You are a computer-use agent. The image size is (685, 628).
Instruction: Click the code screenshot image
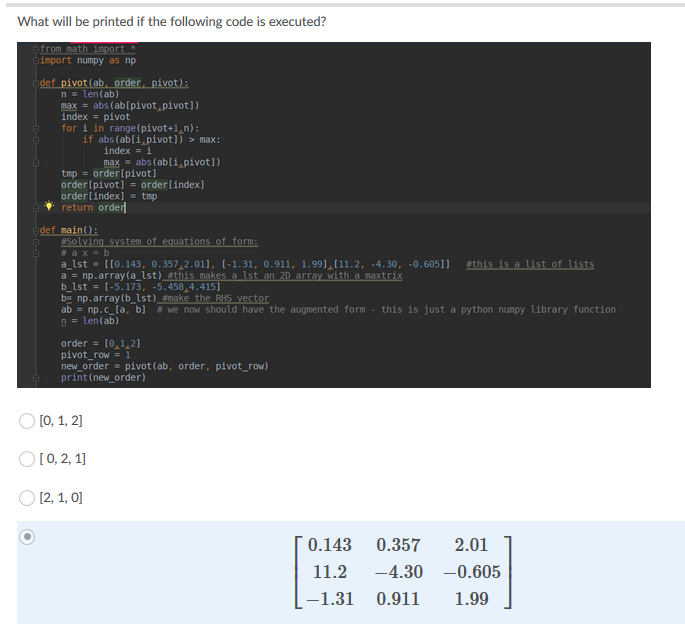tap(334, 215)
